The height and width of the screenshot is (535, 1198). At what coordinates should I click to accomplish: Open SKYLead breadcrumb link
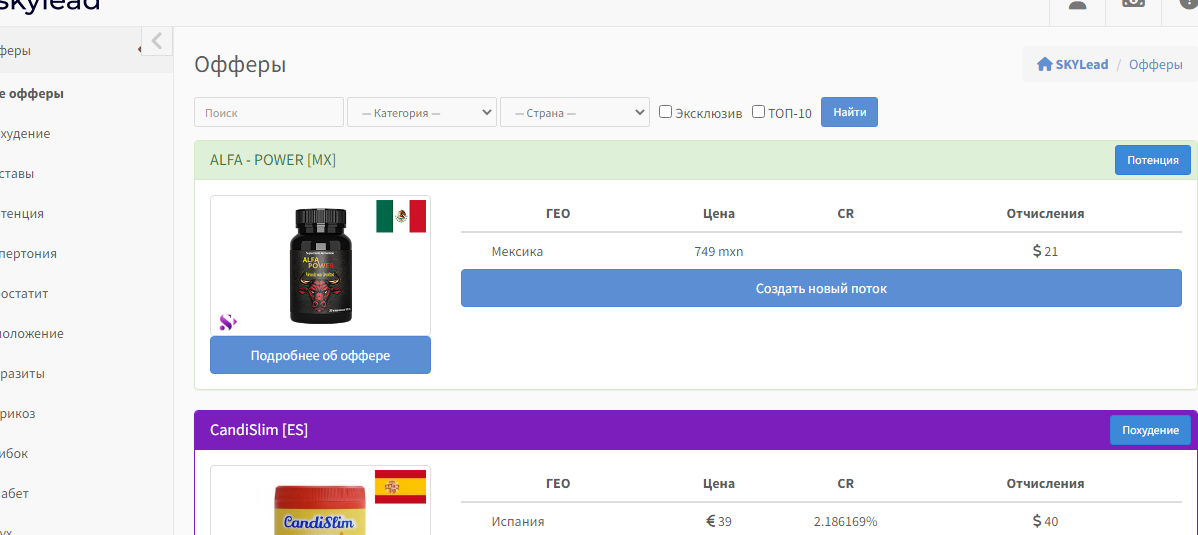pos(1082,64)
